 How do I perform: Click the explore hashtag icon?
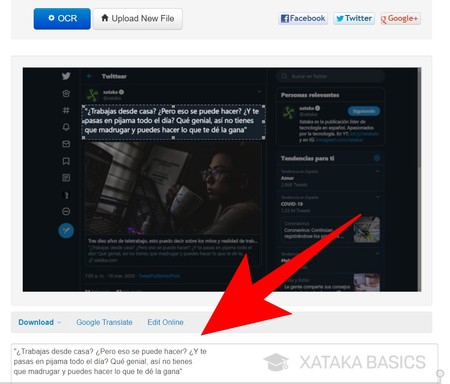[x=66, y=110]
